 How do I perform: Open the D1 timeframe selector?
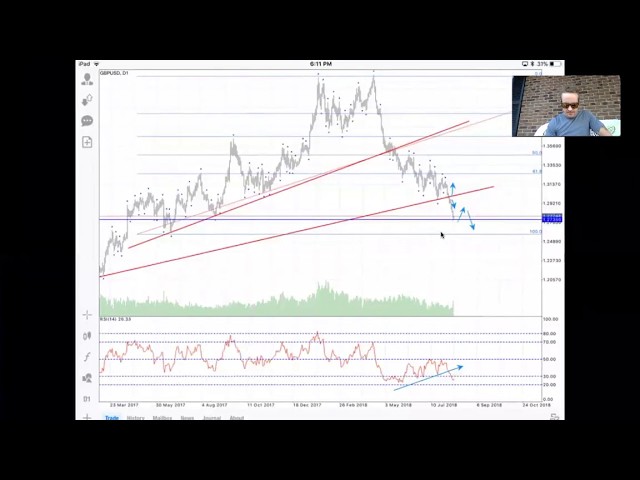point(87,399)
